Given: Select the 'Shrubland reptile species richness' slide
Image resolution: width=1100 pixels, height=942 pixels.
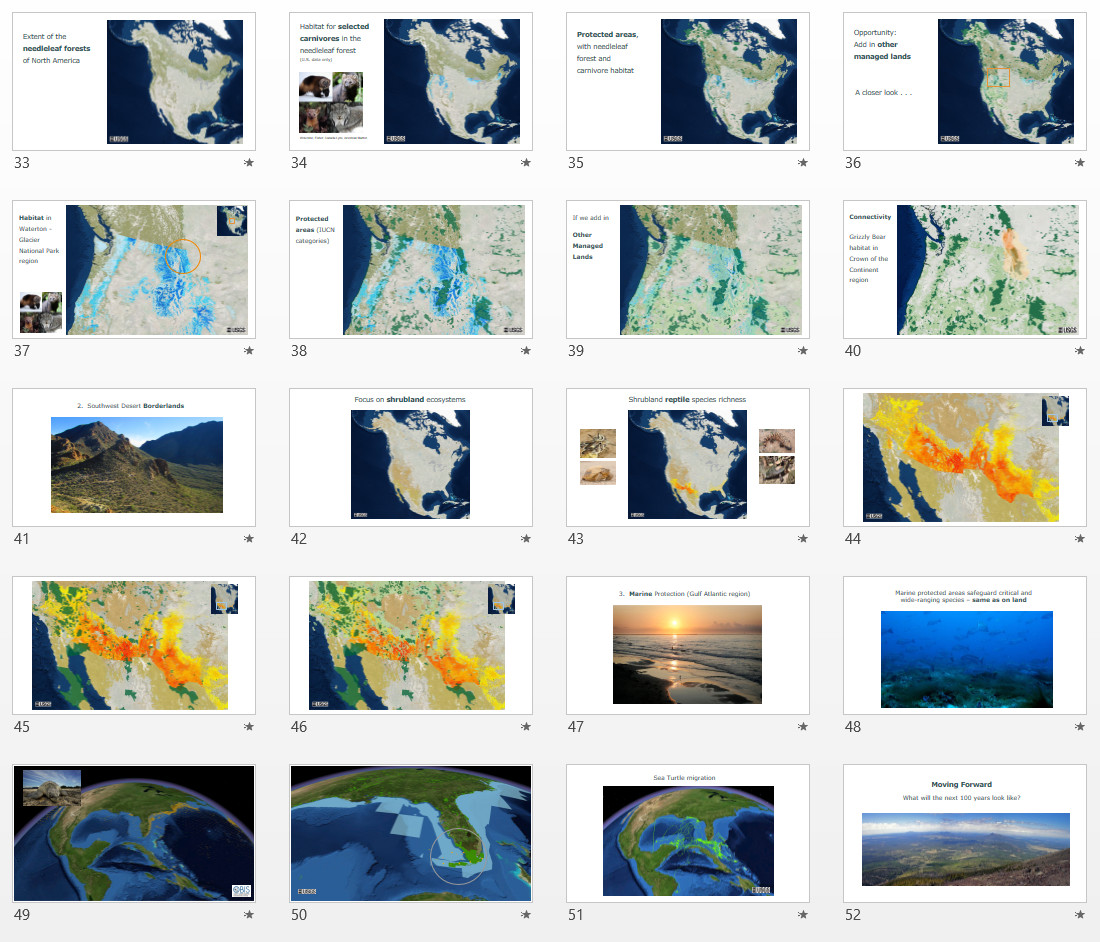Looking at the screenshot, I should (x=688, y=457).
